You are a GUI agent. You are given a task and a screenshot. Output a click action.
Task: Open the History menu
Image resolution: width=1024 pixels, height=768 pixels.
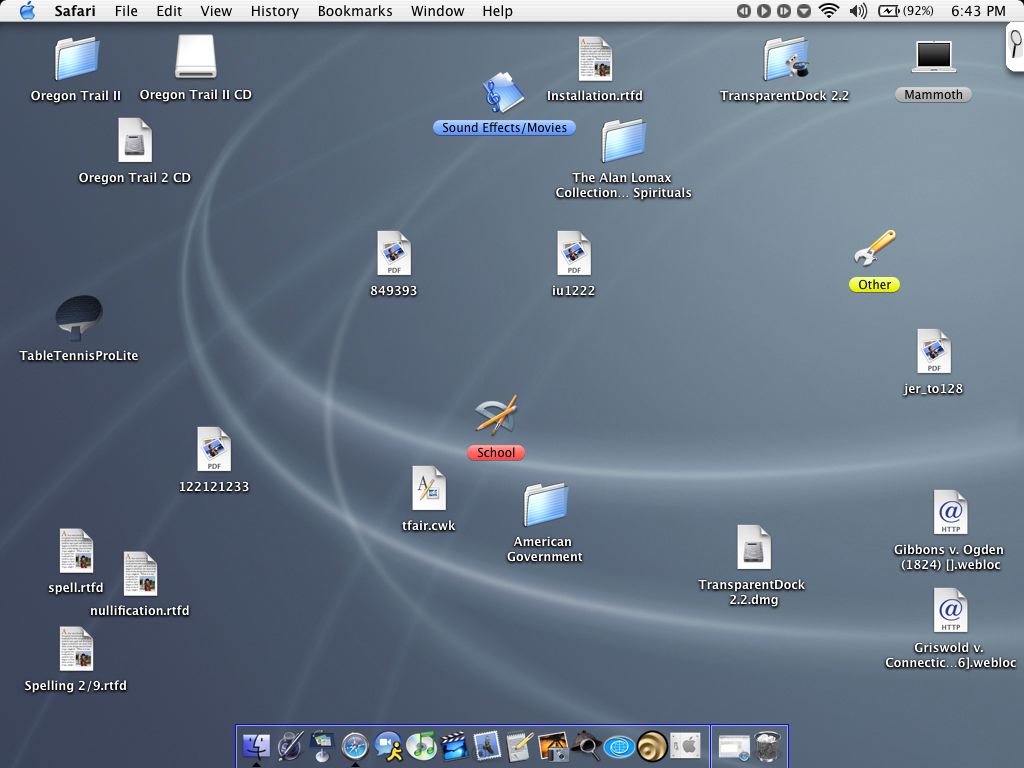point(274,11)
